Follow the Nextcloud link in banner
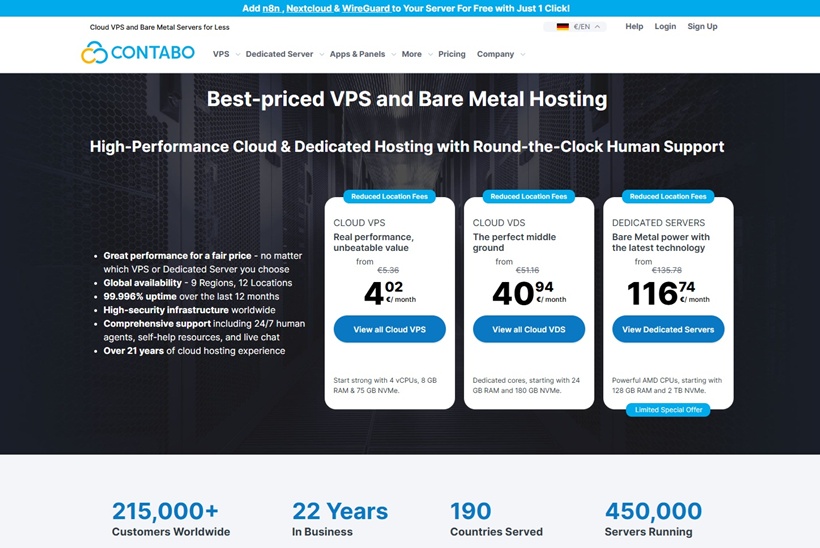Screen dimensions: 820x548 [309, 8]
